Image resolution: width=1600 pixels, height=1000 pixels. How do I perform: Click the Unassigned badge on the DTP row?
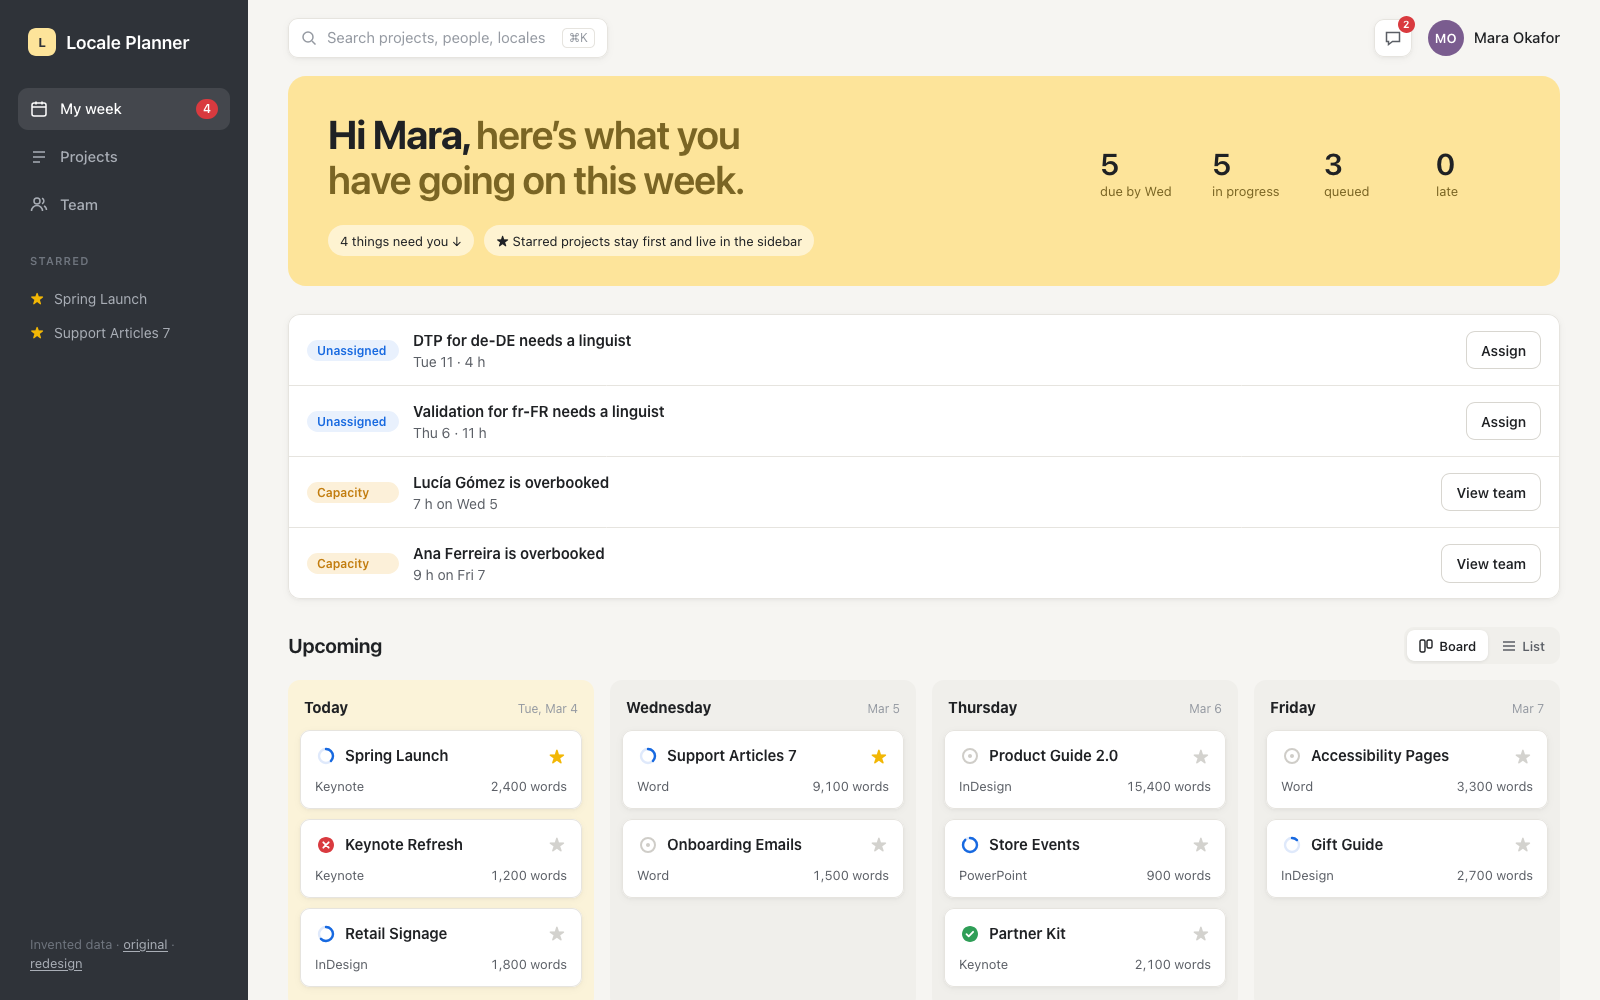click(x=352, y=351)
